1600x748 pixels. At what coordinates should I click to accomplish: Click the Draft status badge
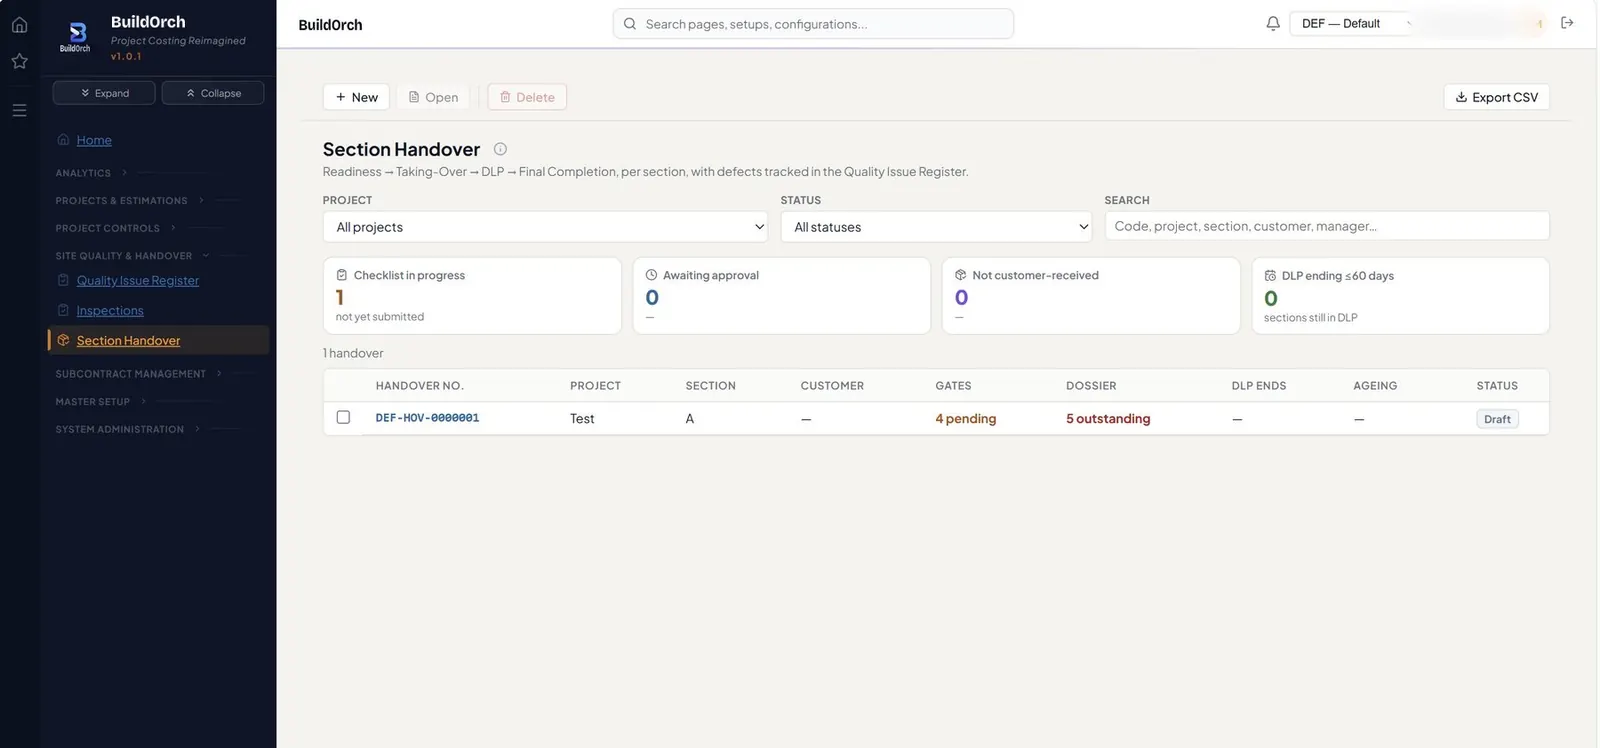tap(1497, 419)
